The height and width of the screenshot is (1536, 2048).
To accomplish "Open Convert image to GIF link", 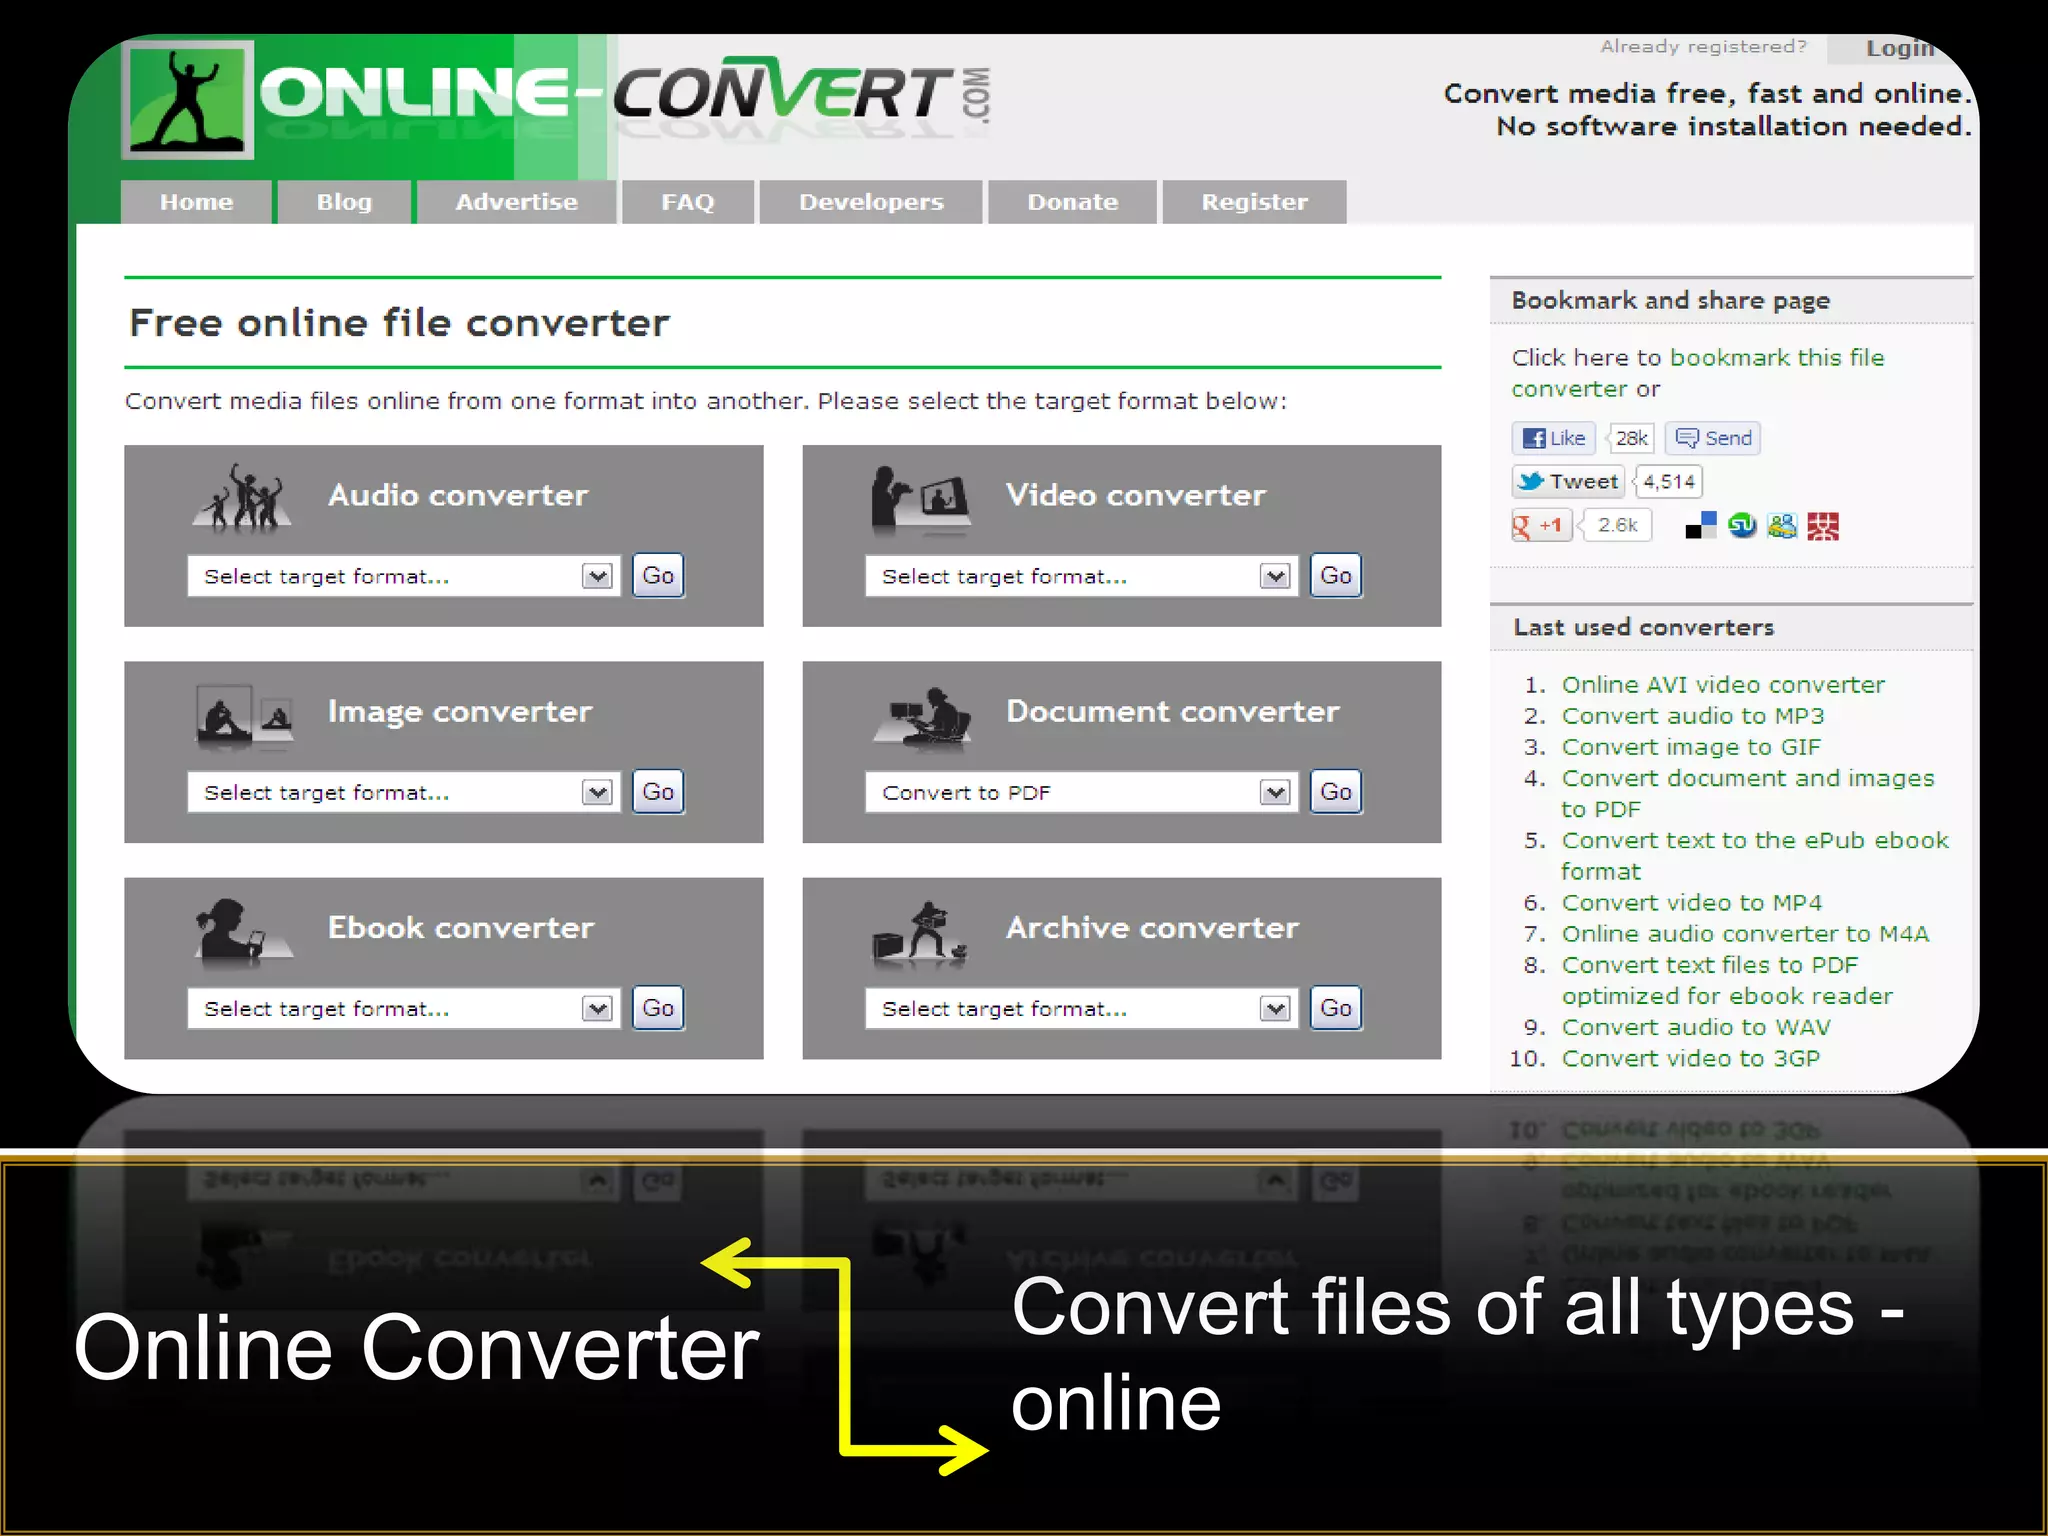I will 1691,747.
